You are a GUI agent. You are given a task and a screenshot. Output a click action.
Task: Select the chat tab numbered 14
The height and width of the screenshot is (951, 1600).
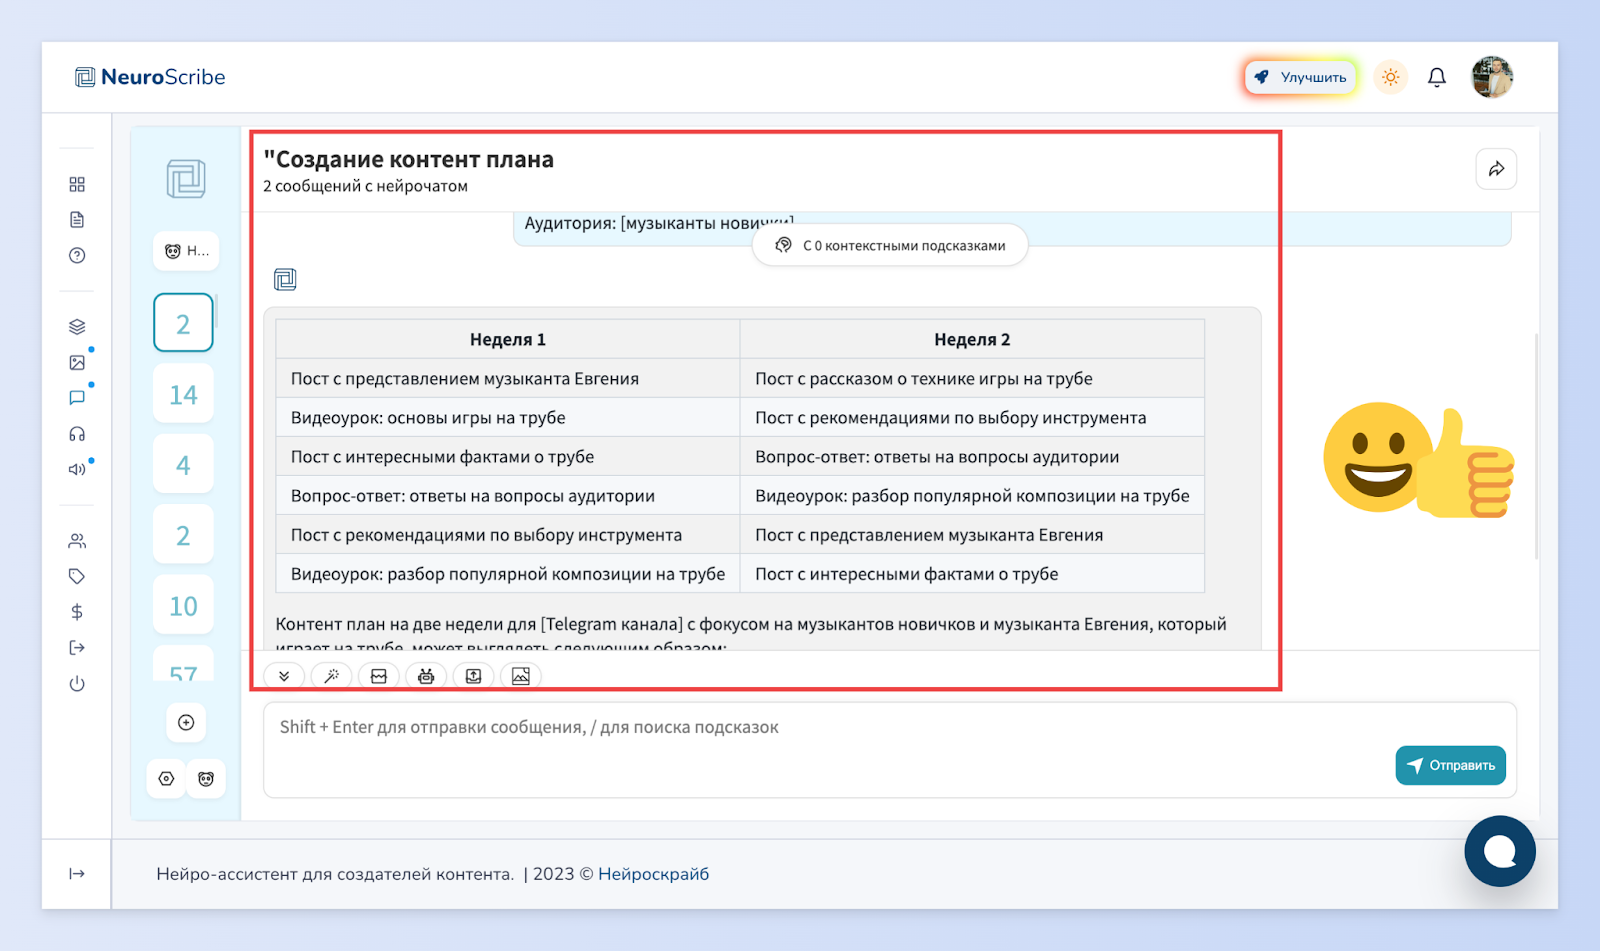tap(183, 394)
